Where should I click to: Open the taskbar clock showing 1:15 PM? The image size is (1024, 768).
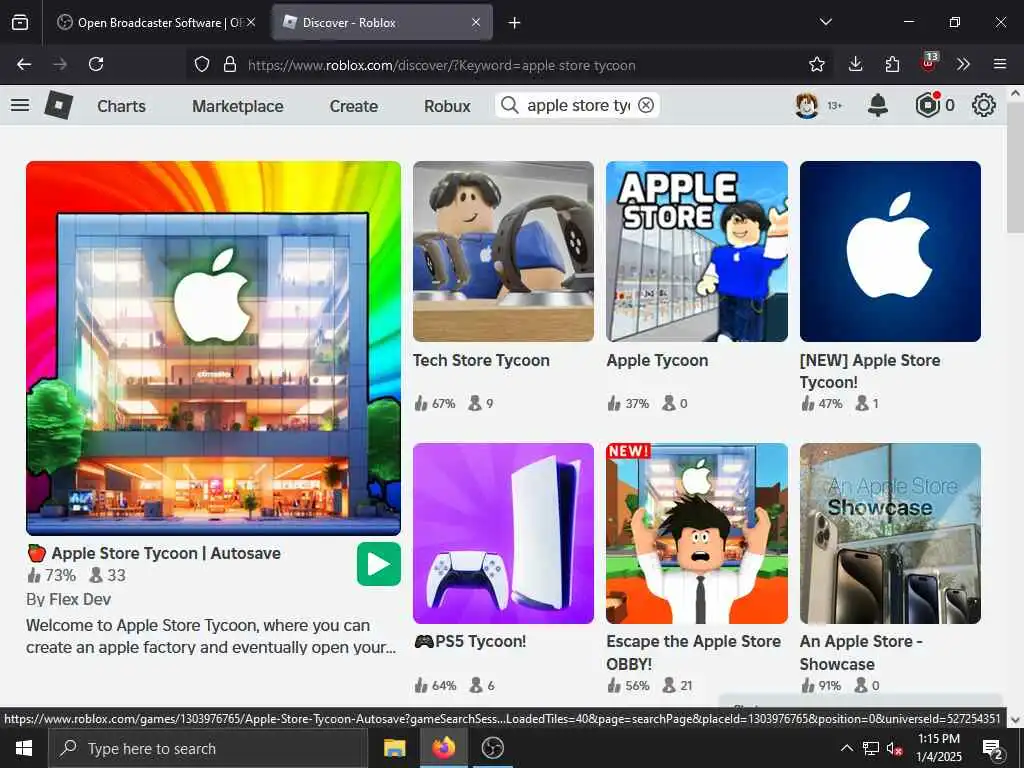click(x=939, y=748)
